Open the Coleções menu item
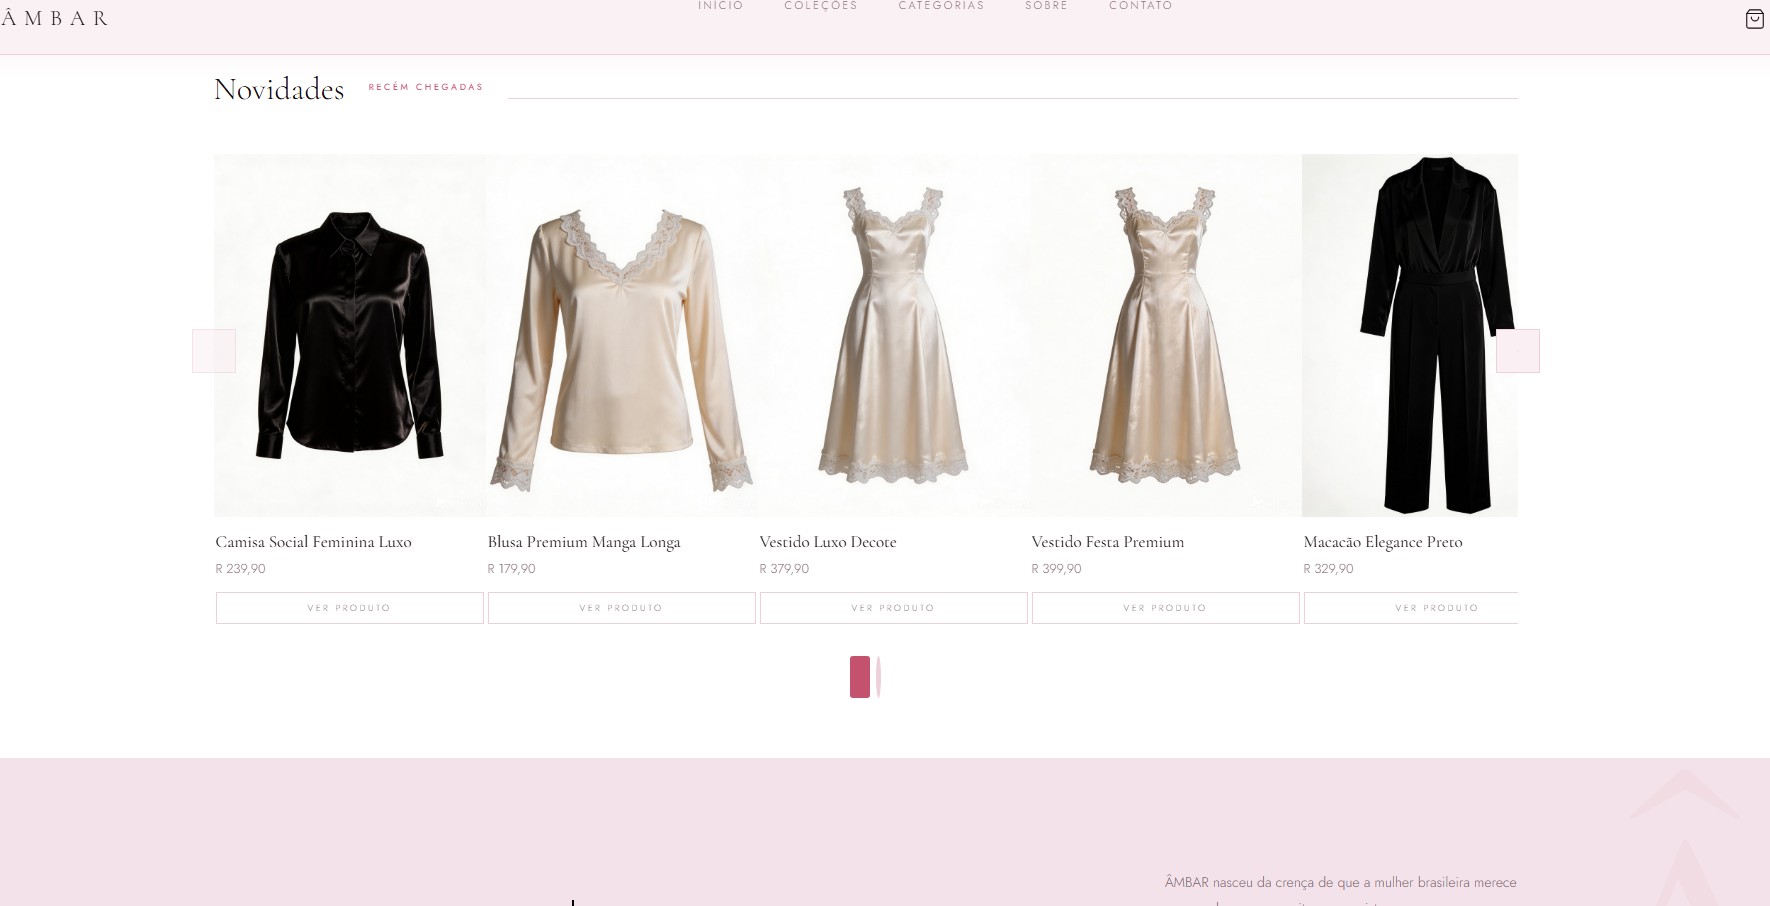 [x=820, y=6]
